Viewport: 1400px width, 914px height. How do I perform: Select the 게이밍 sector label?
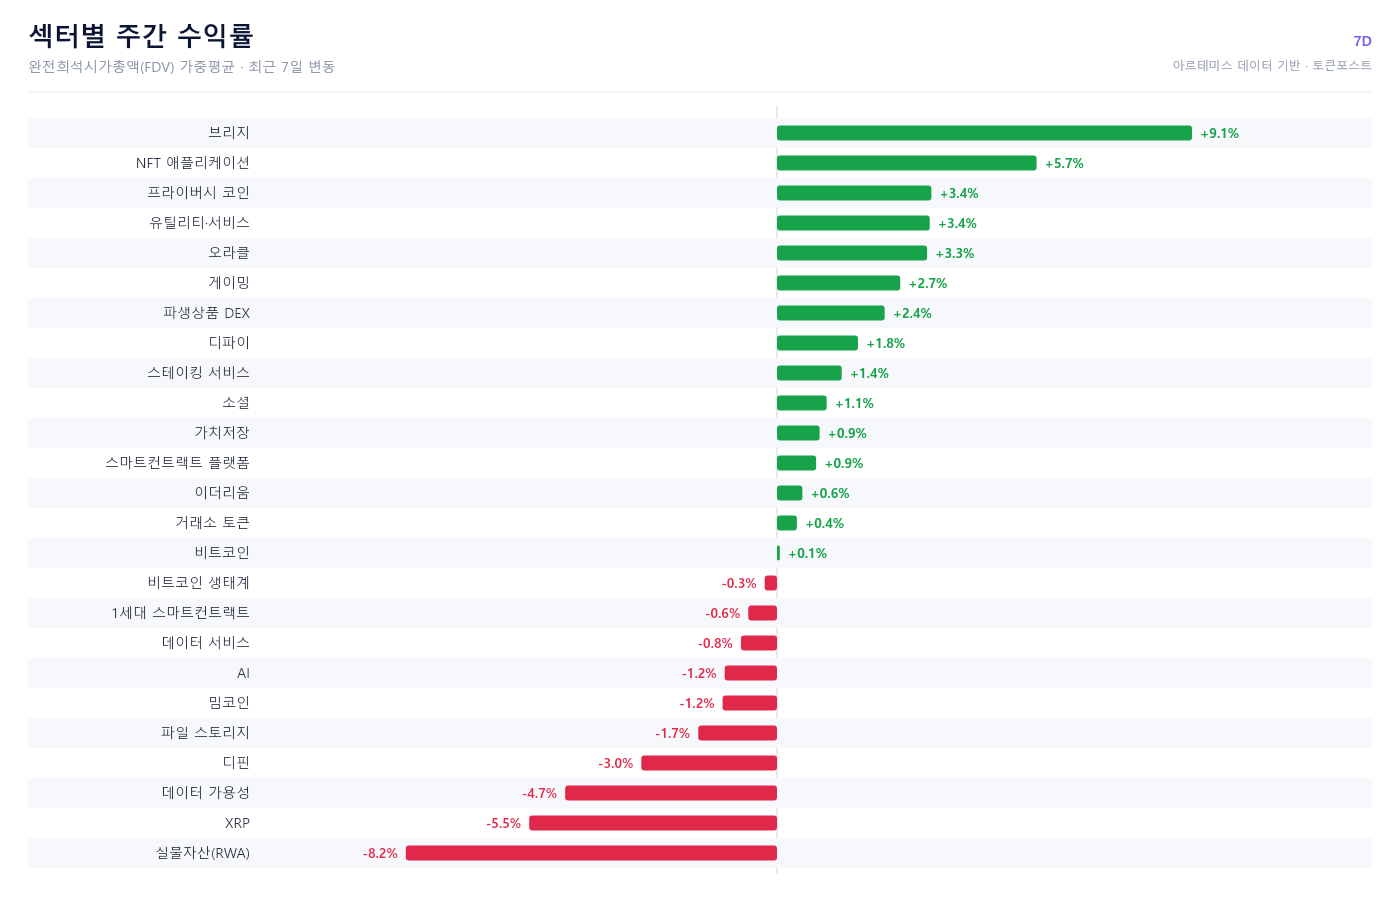pos(229,283)
